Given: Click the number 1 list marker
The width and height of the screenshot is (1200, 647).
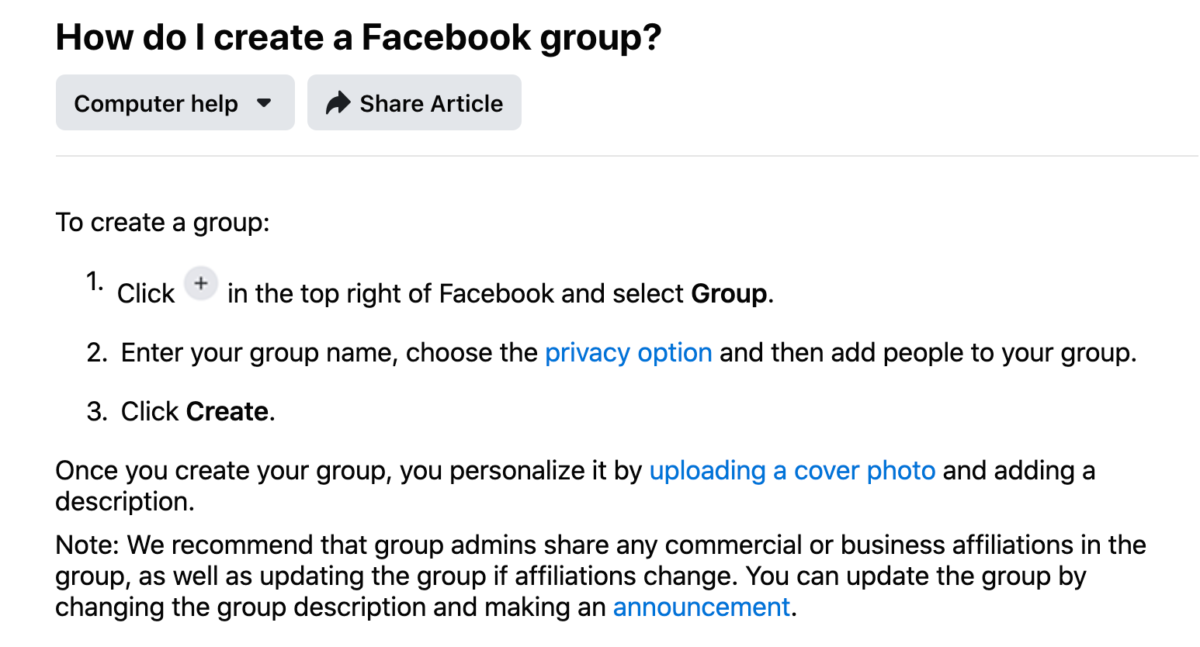Looking at the screenshot, I should (x=95, y=282).
